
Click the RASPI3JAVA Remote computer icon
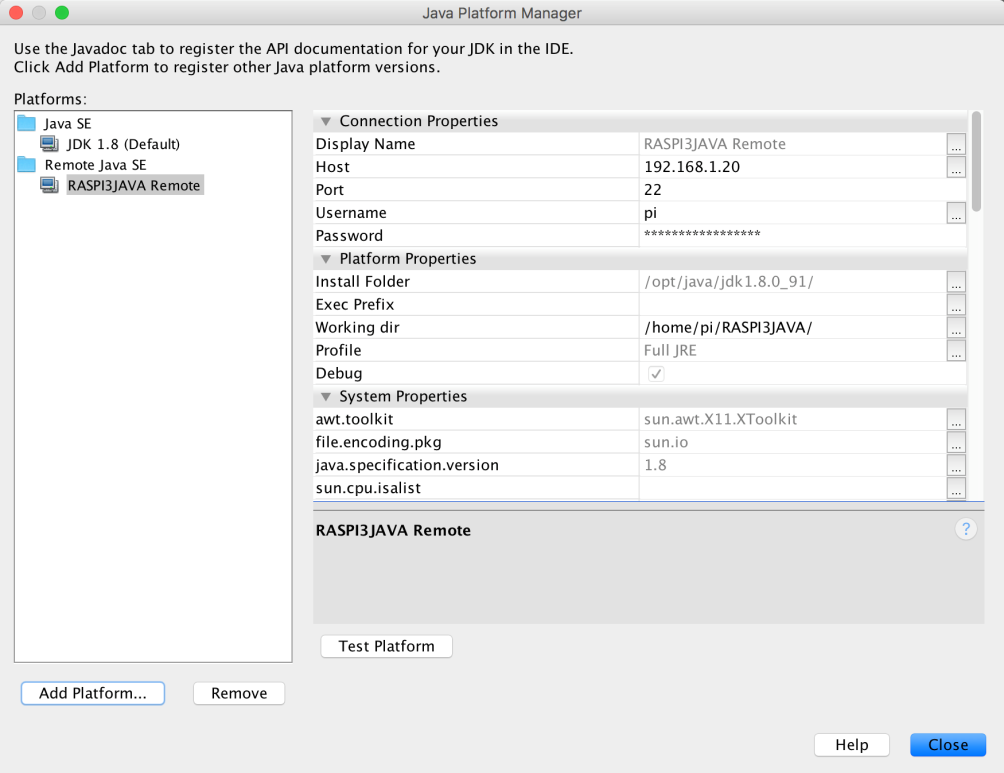coord(49,185)
